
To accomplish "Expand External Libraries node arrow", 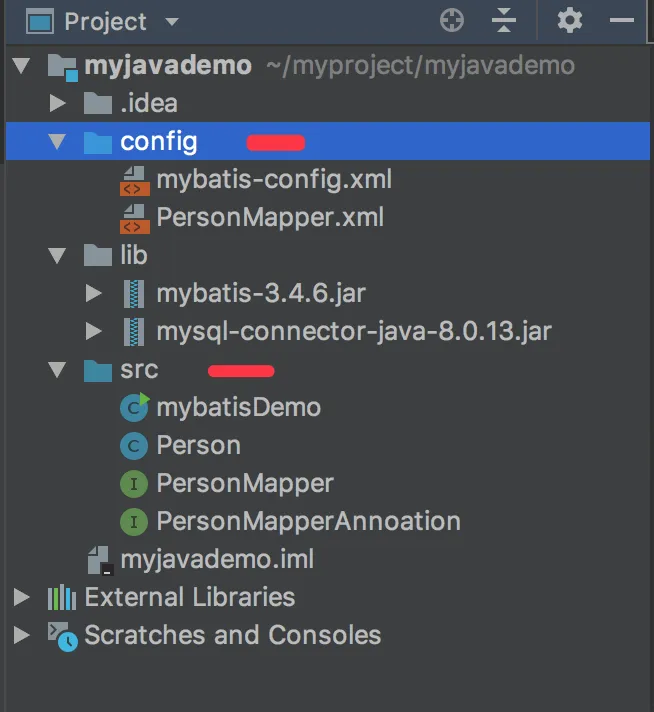I will 21,598.
